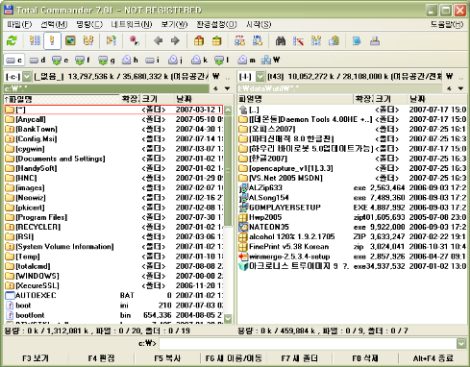Select drive i button
The image size is (470, 367).
(152, 60)
